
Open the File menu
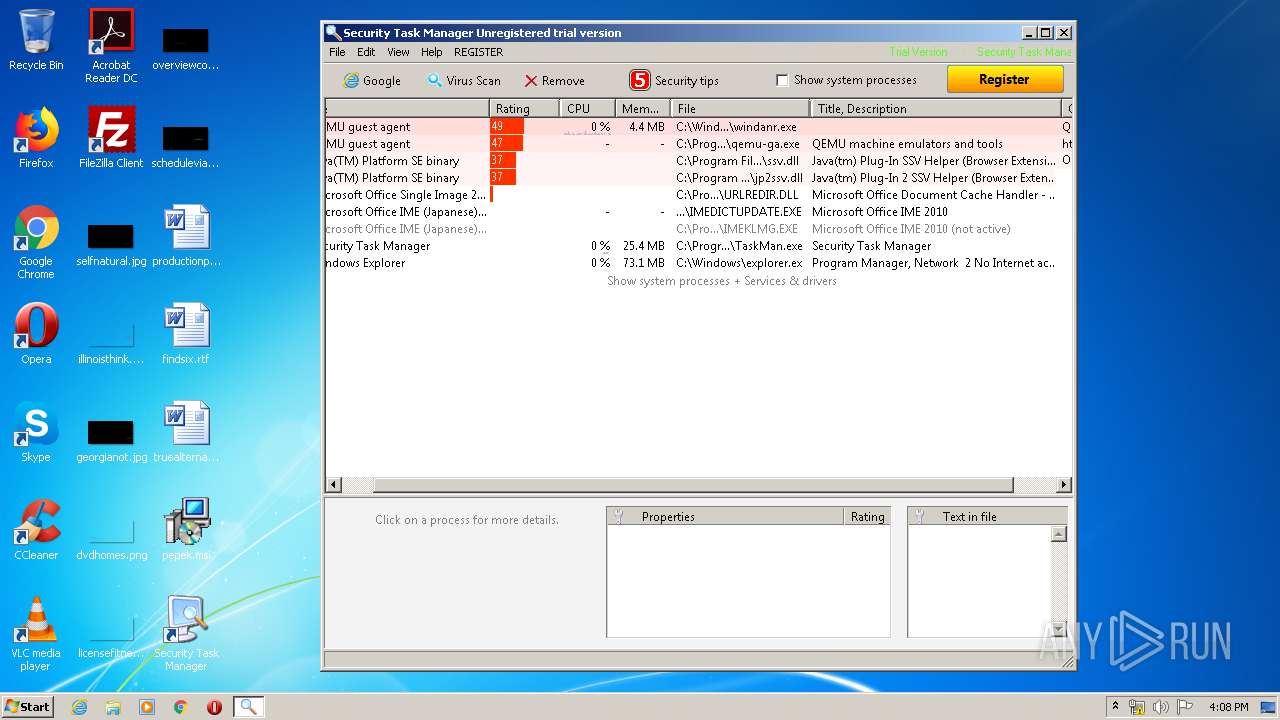coord(337,52)
